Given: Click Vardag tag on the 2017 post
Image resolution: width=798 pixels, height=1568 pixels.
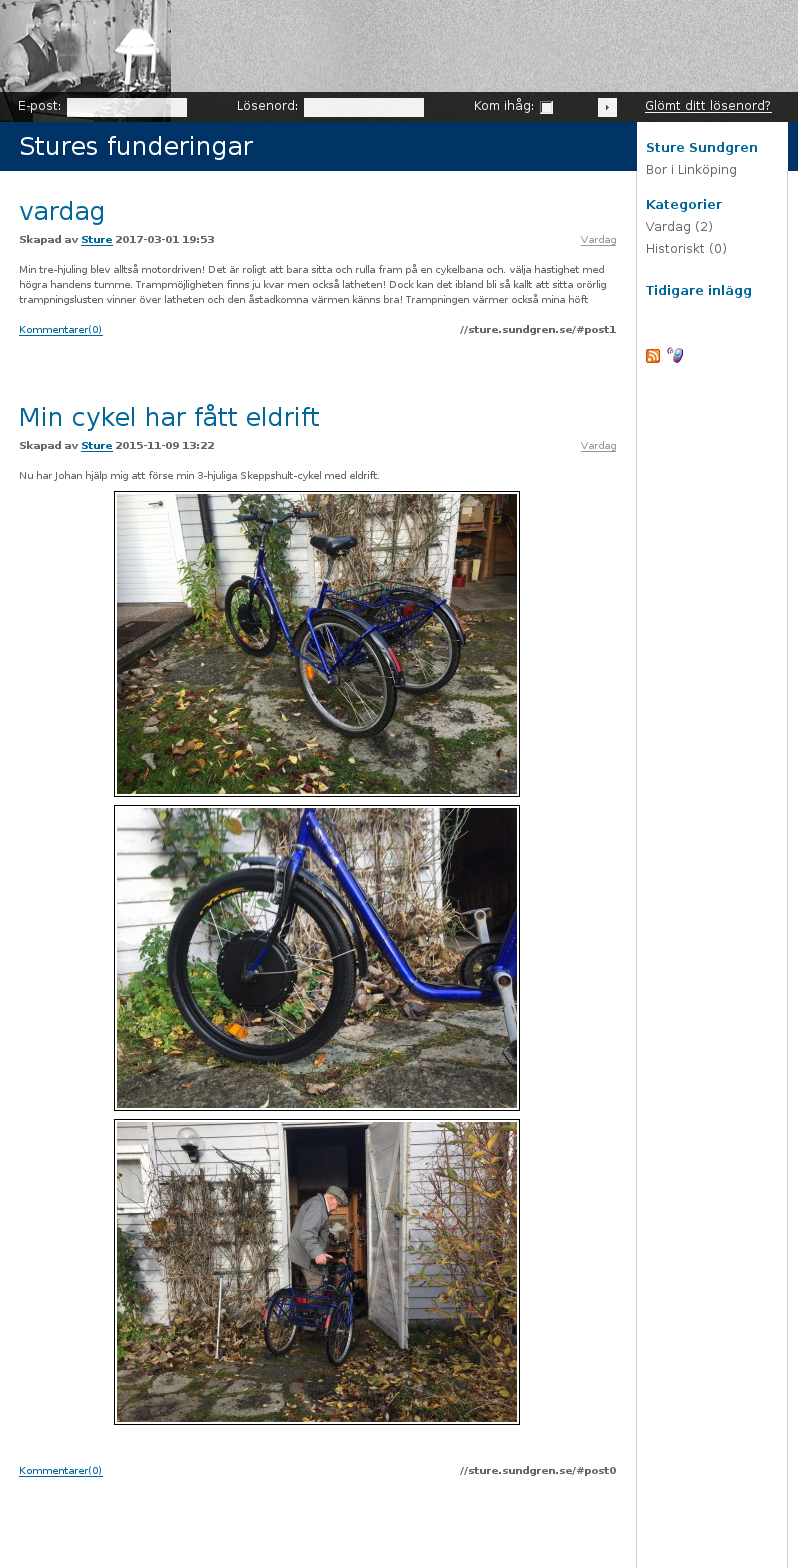Looking at the screenshot, I should tap(598, 240).
